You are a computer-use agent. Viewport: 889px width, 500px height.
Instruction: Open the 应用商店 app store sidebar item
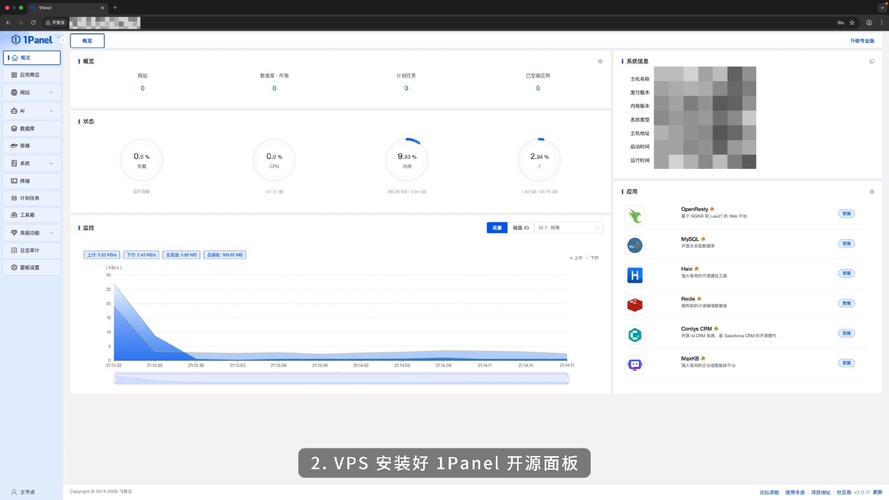click(32, 75)
